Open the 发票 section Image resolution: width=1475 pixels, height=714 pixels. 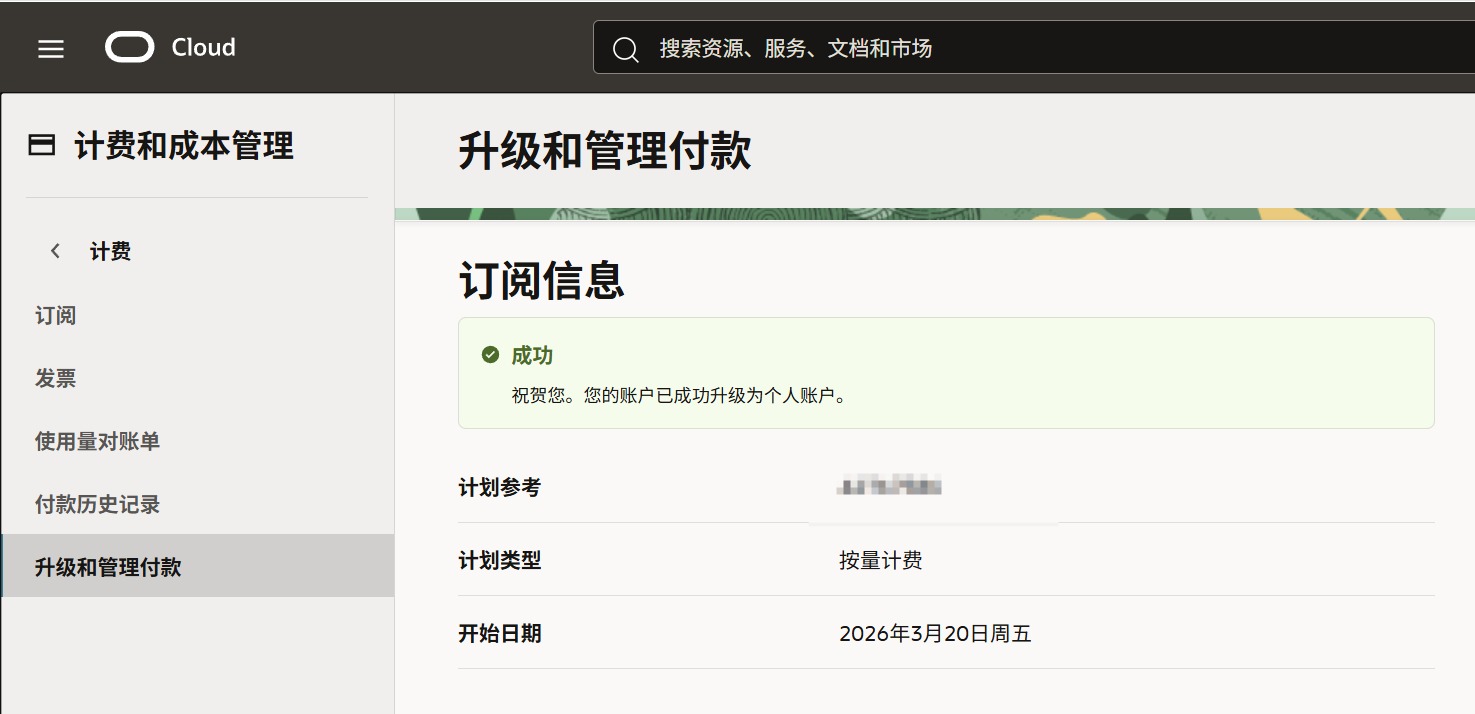54,378
